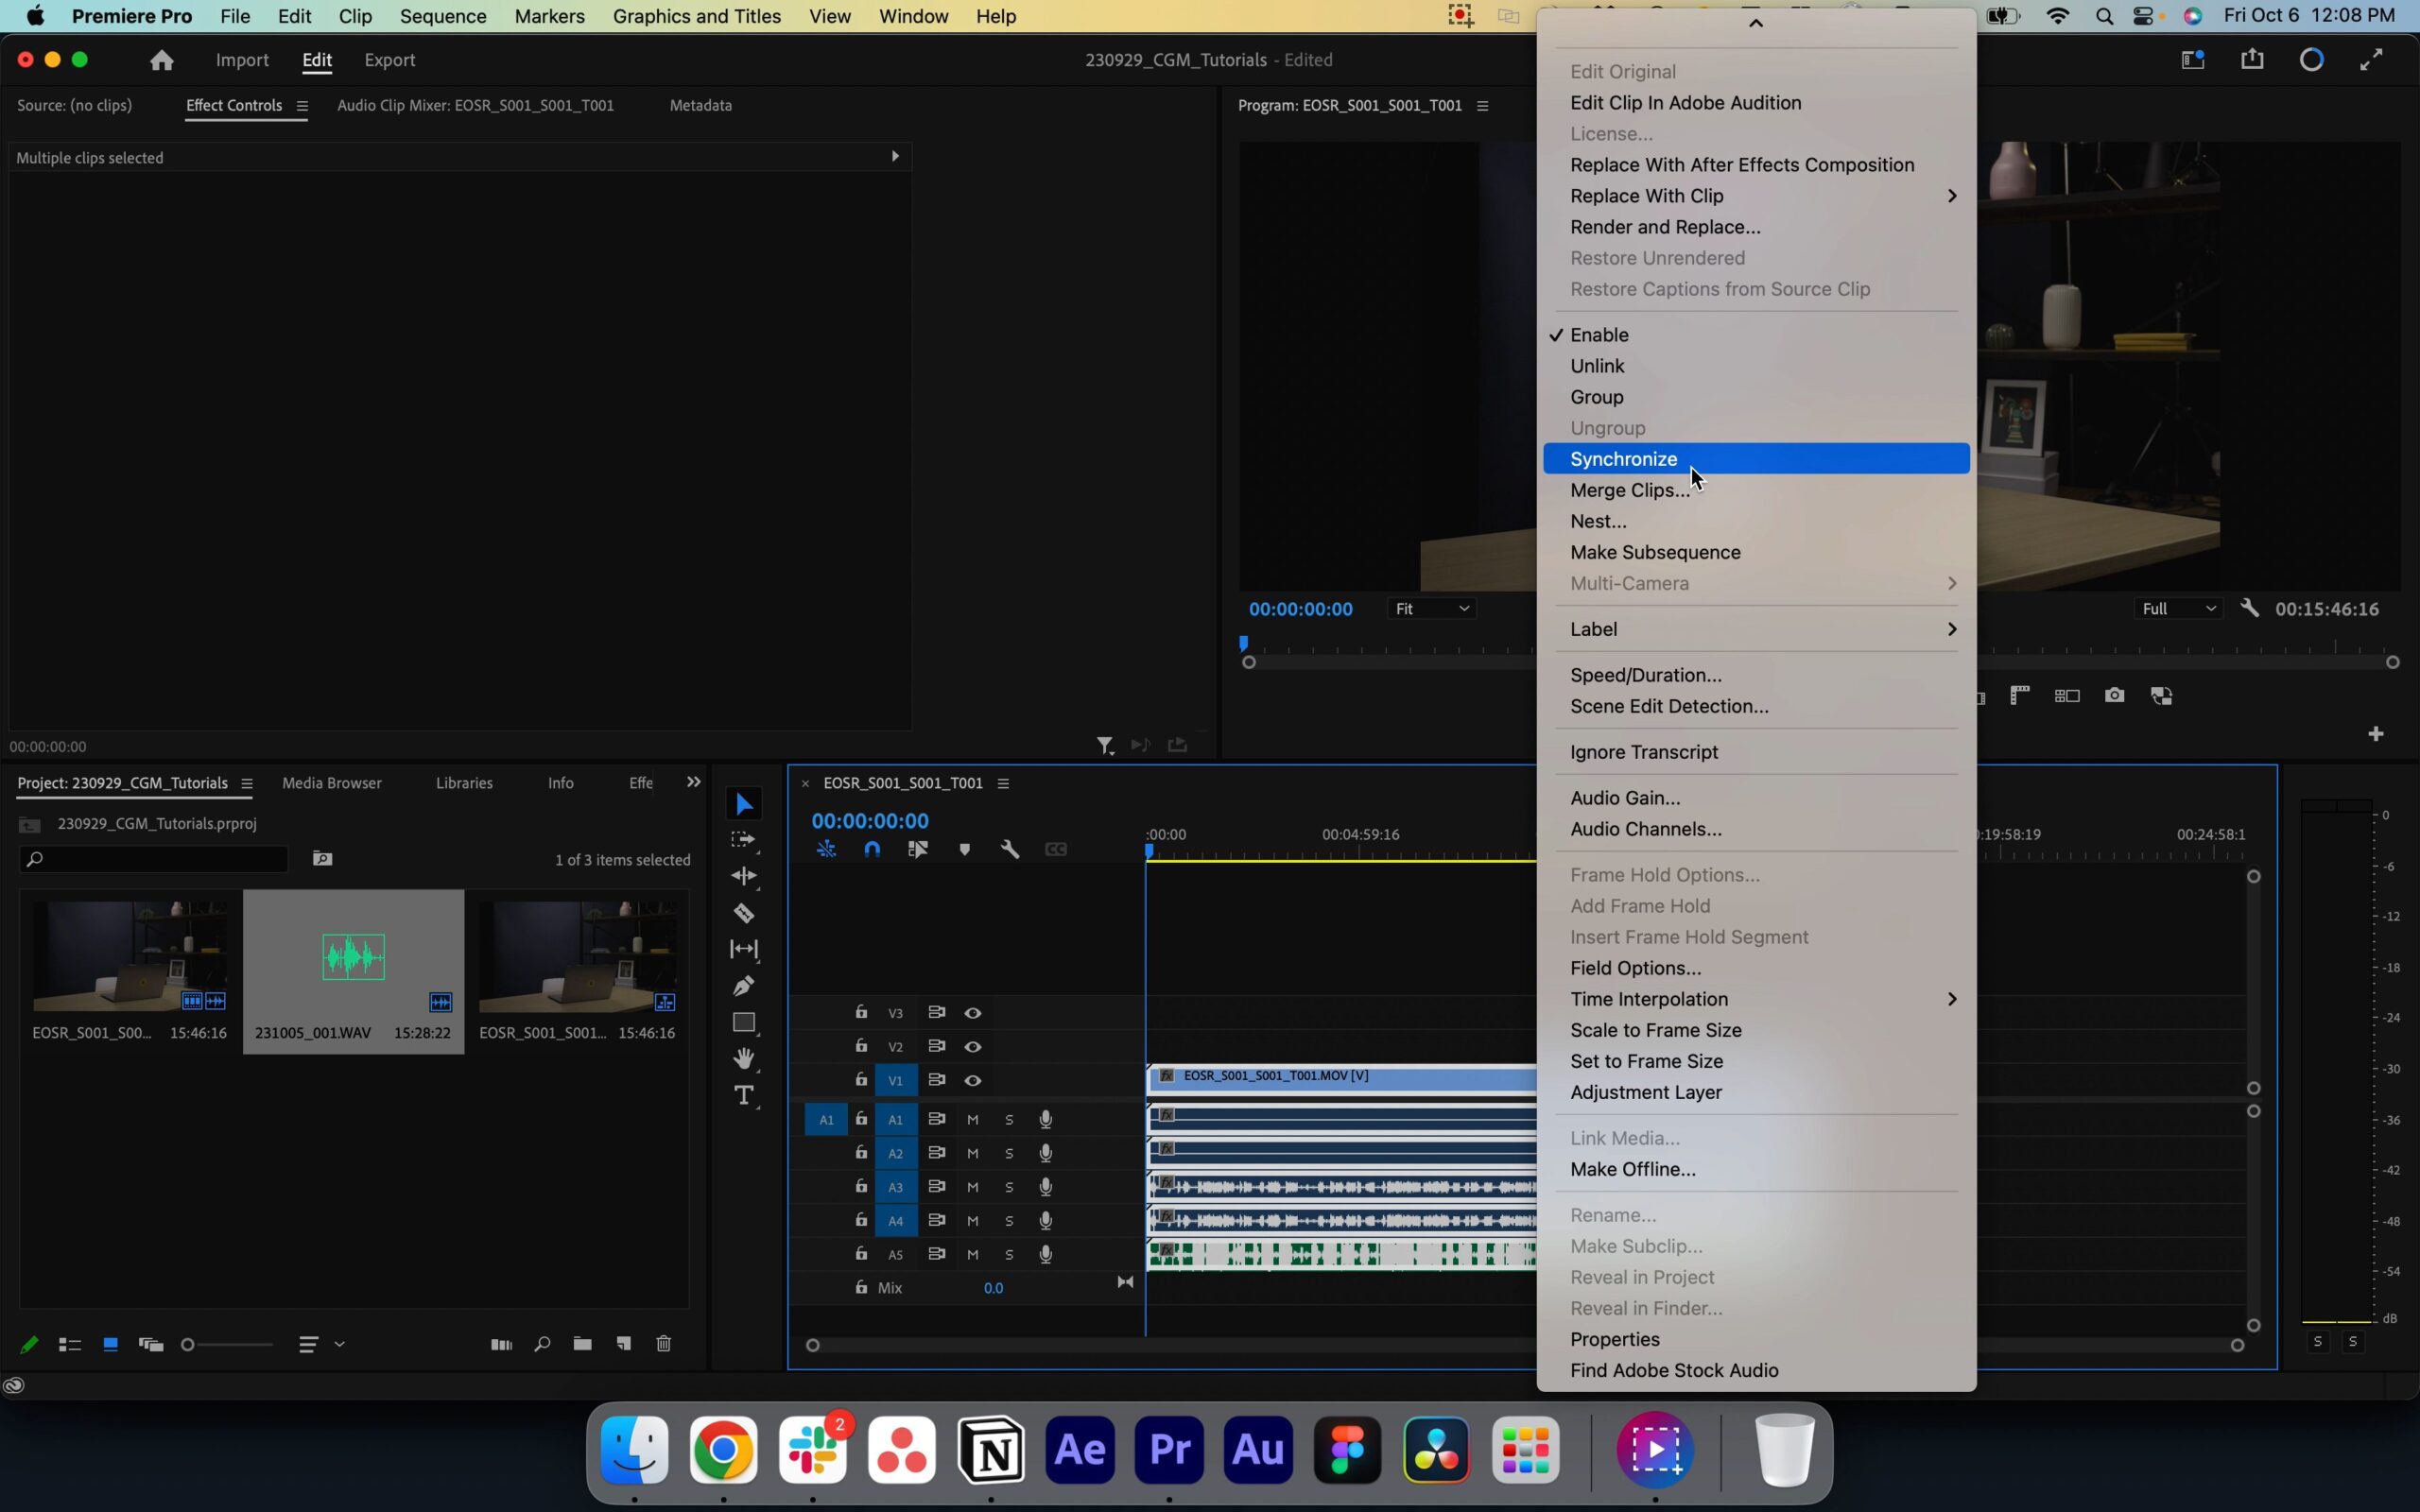Create a new bin in the Project panel

click(x=584, y=1344)
